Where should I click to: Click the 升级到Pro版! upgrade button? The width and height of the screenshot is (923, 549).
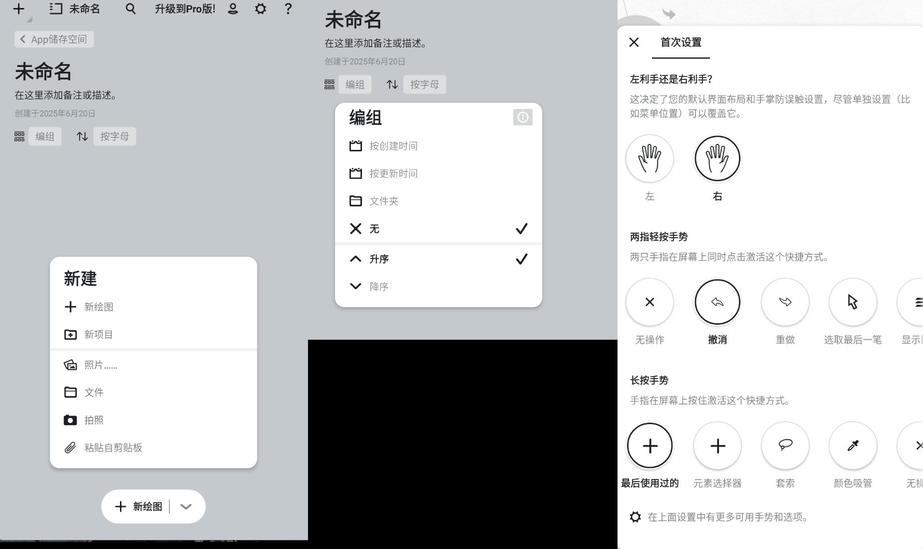tap(185, 9)
